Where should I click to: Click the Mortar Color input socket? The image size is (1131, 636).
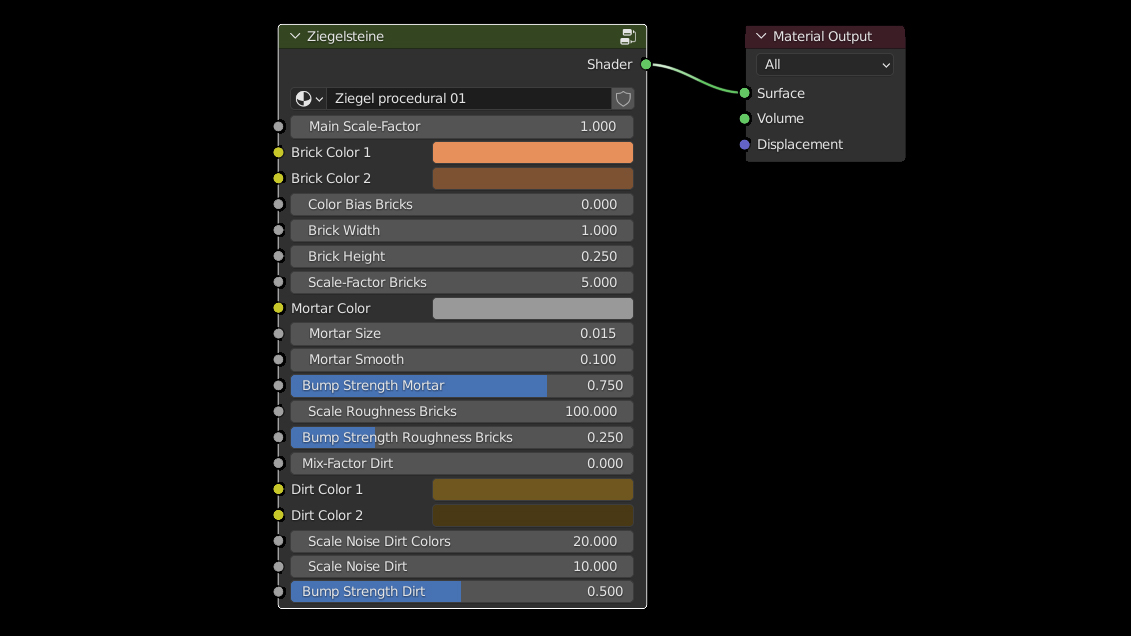pyautogui.click(x=279, y=308)
